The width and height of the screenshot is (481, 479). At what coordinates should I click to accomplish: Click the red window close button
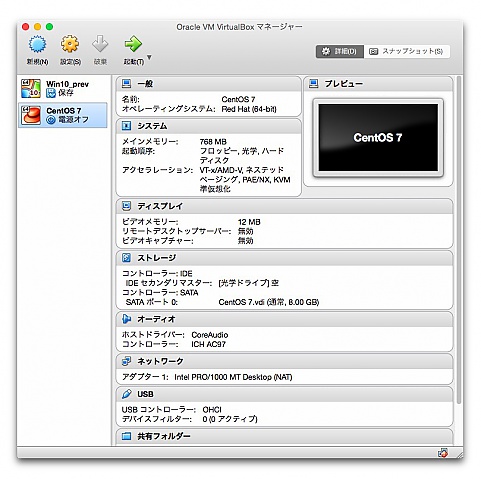pos(25,27)
